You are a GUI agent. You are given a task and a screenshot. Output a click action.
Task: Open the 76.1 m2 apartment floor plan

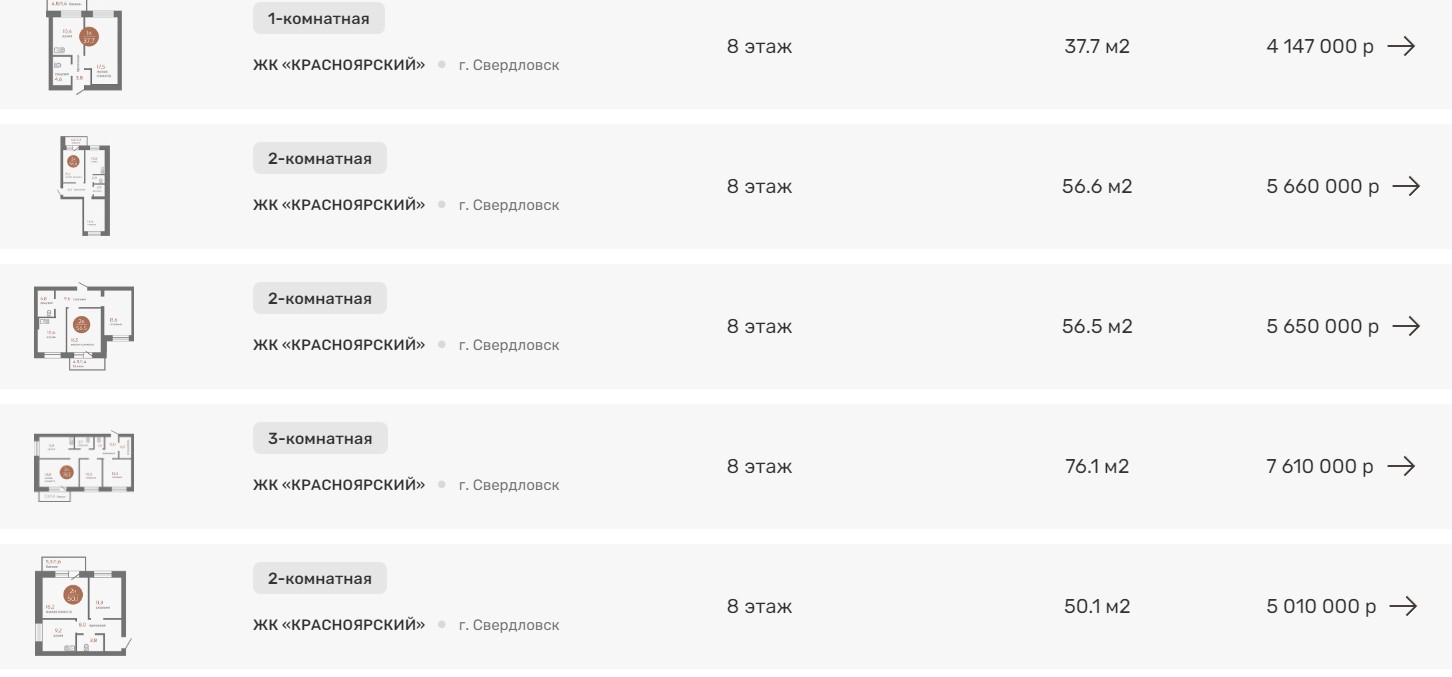coord(84,467)
